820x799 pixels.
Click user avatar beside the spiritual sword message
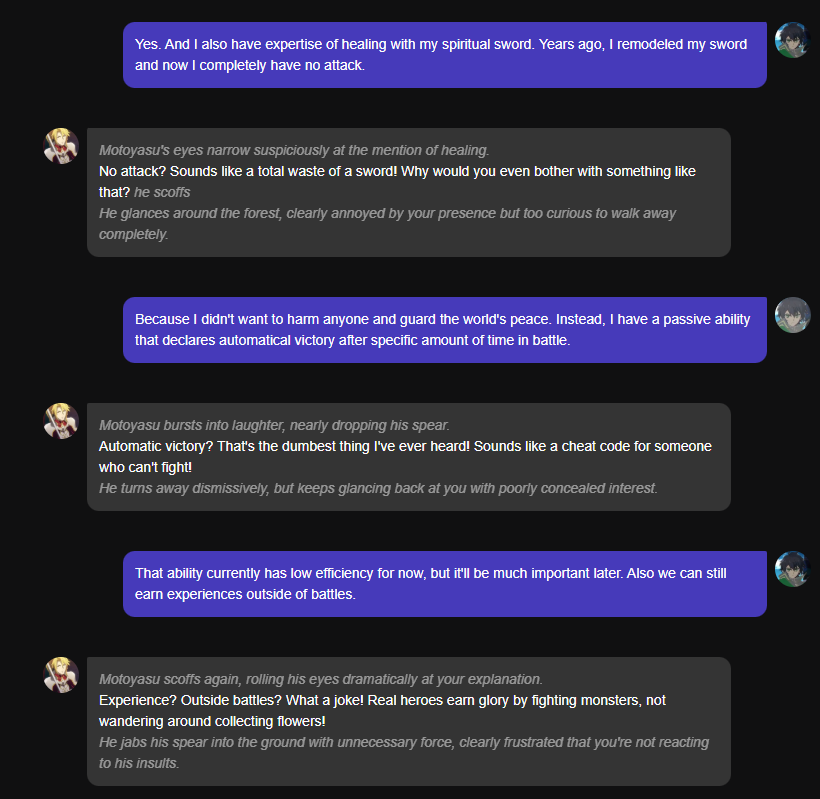tap(792, 40)
